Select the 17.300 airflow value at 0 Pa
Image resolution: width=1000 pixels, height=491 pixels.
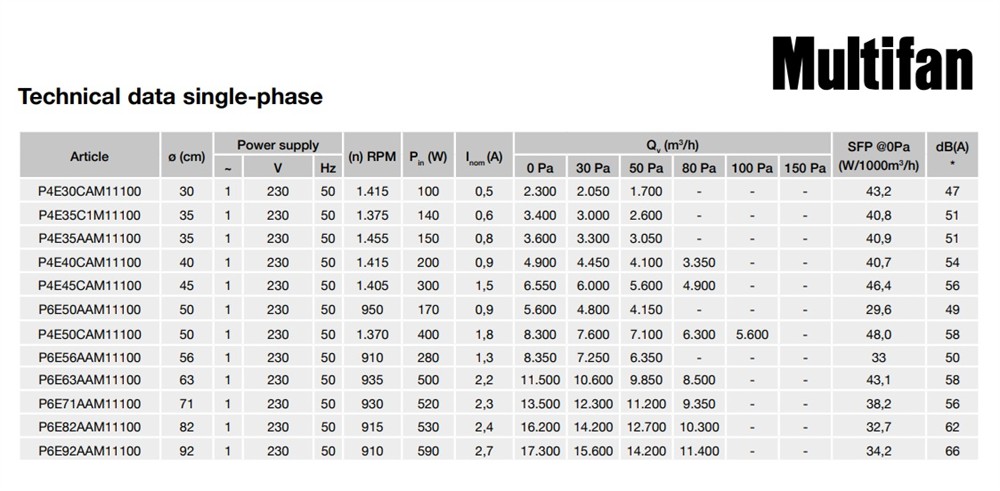point(540,452)
